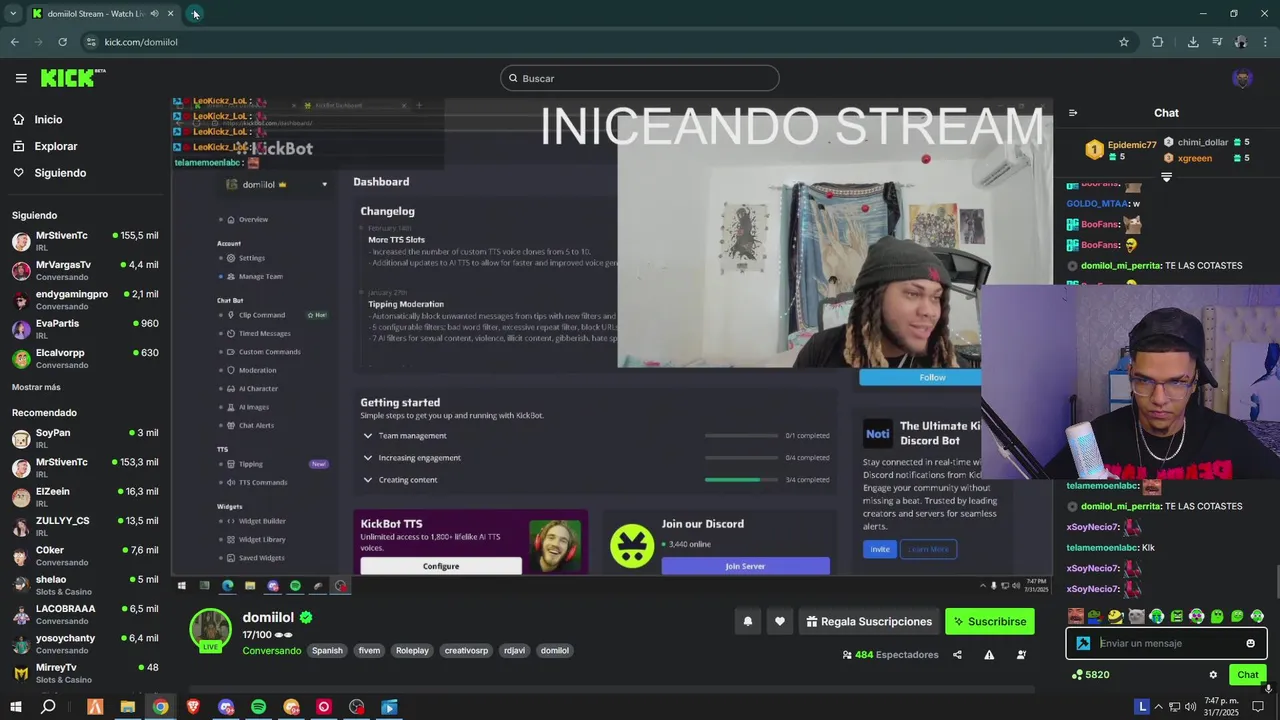Open yosoychanty recommended channel
This screenshot has width=1280, height=720.
point(85,643)
